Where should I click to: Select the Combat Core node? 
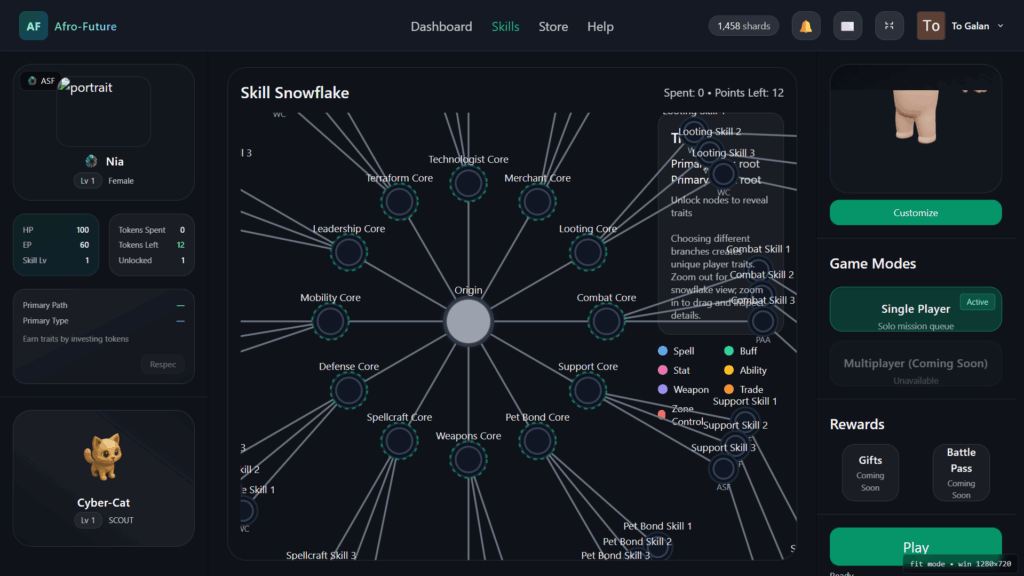click(606, 322)
